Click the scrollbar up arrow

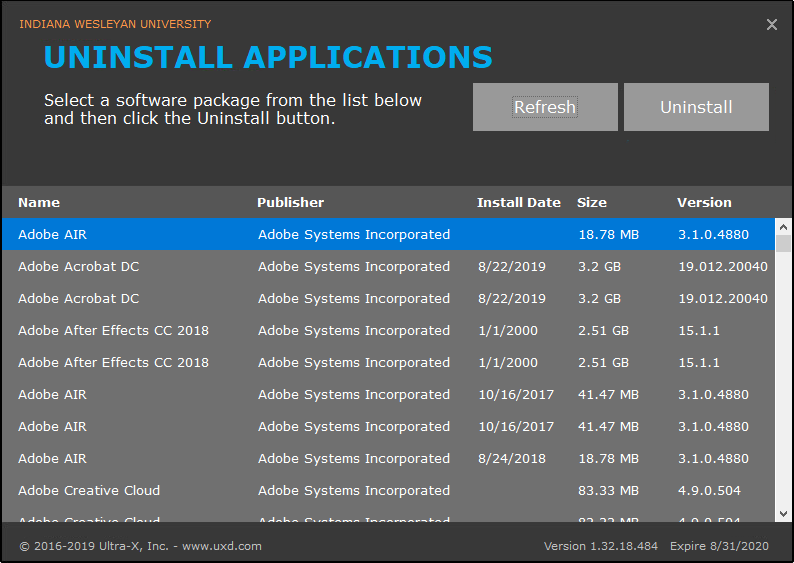(784, 227)
